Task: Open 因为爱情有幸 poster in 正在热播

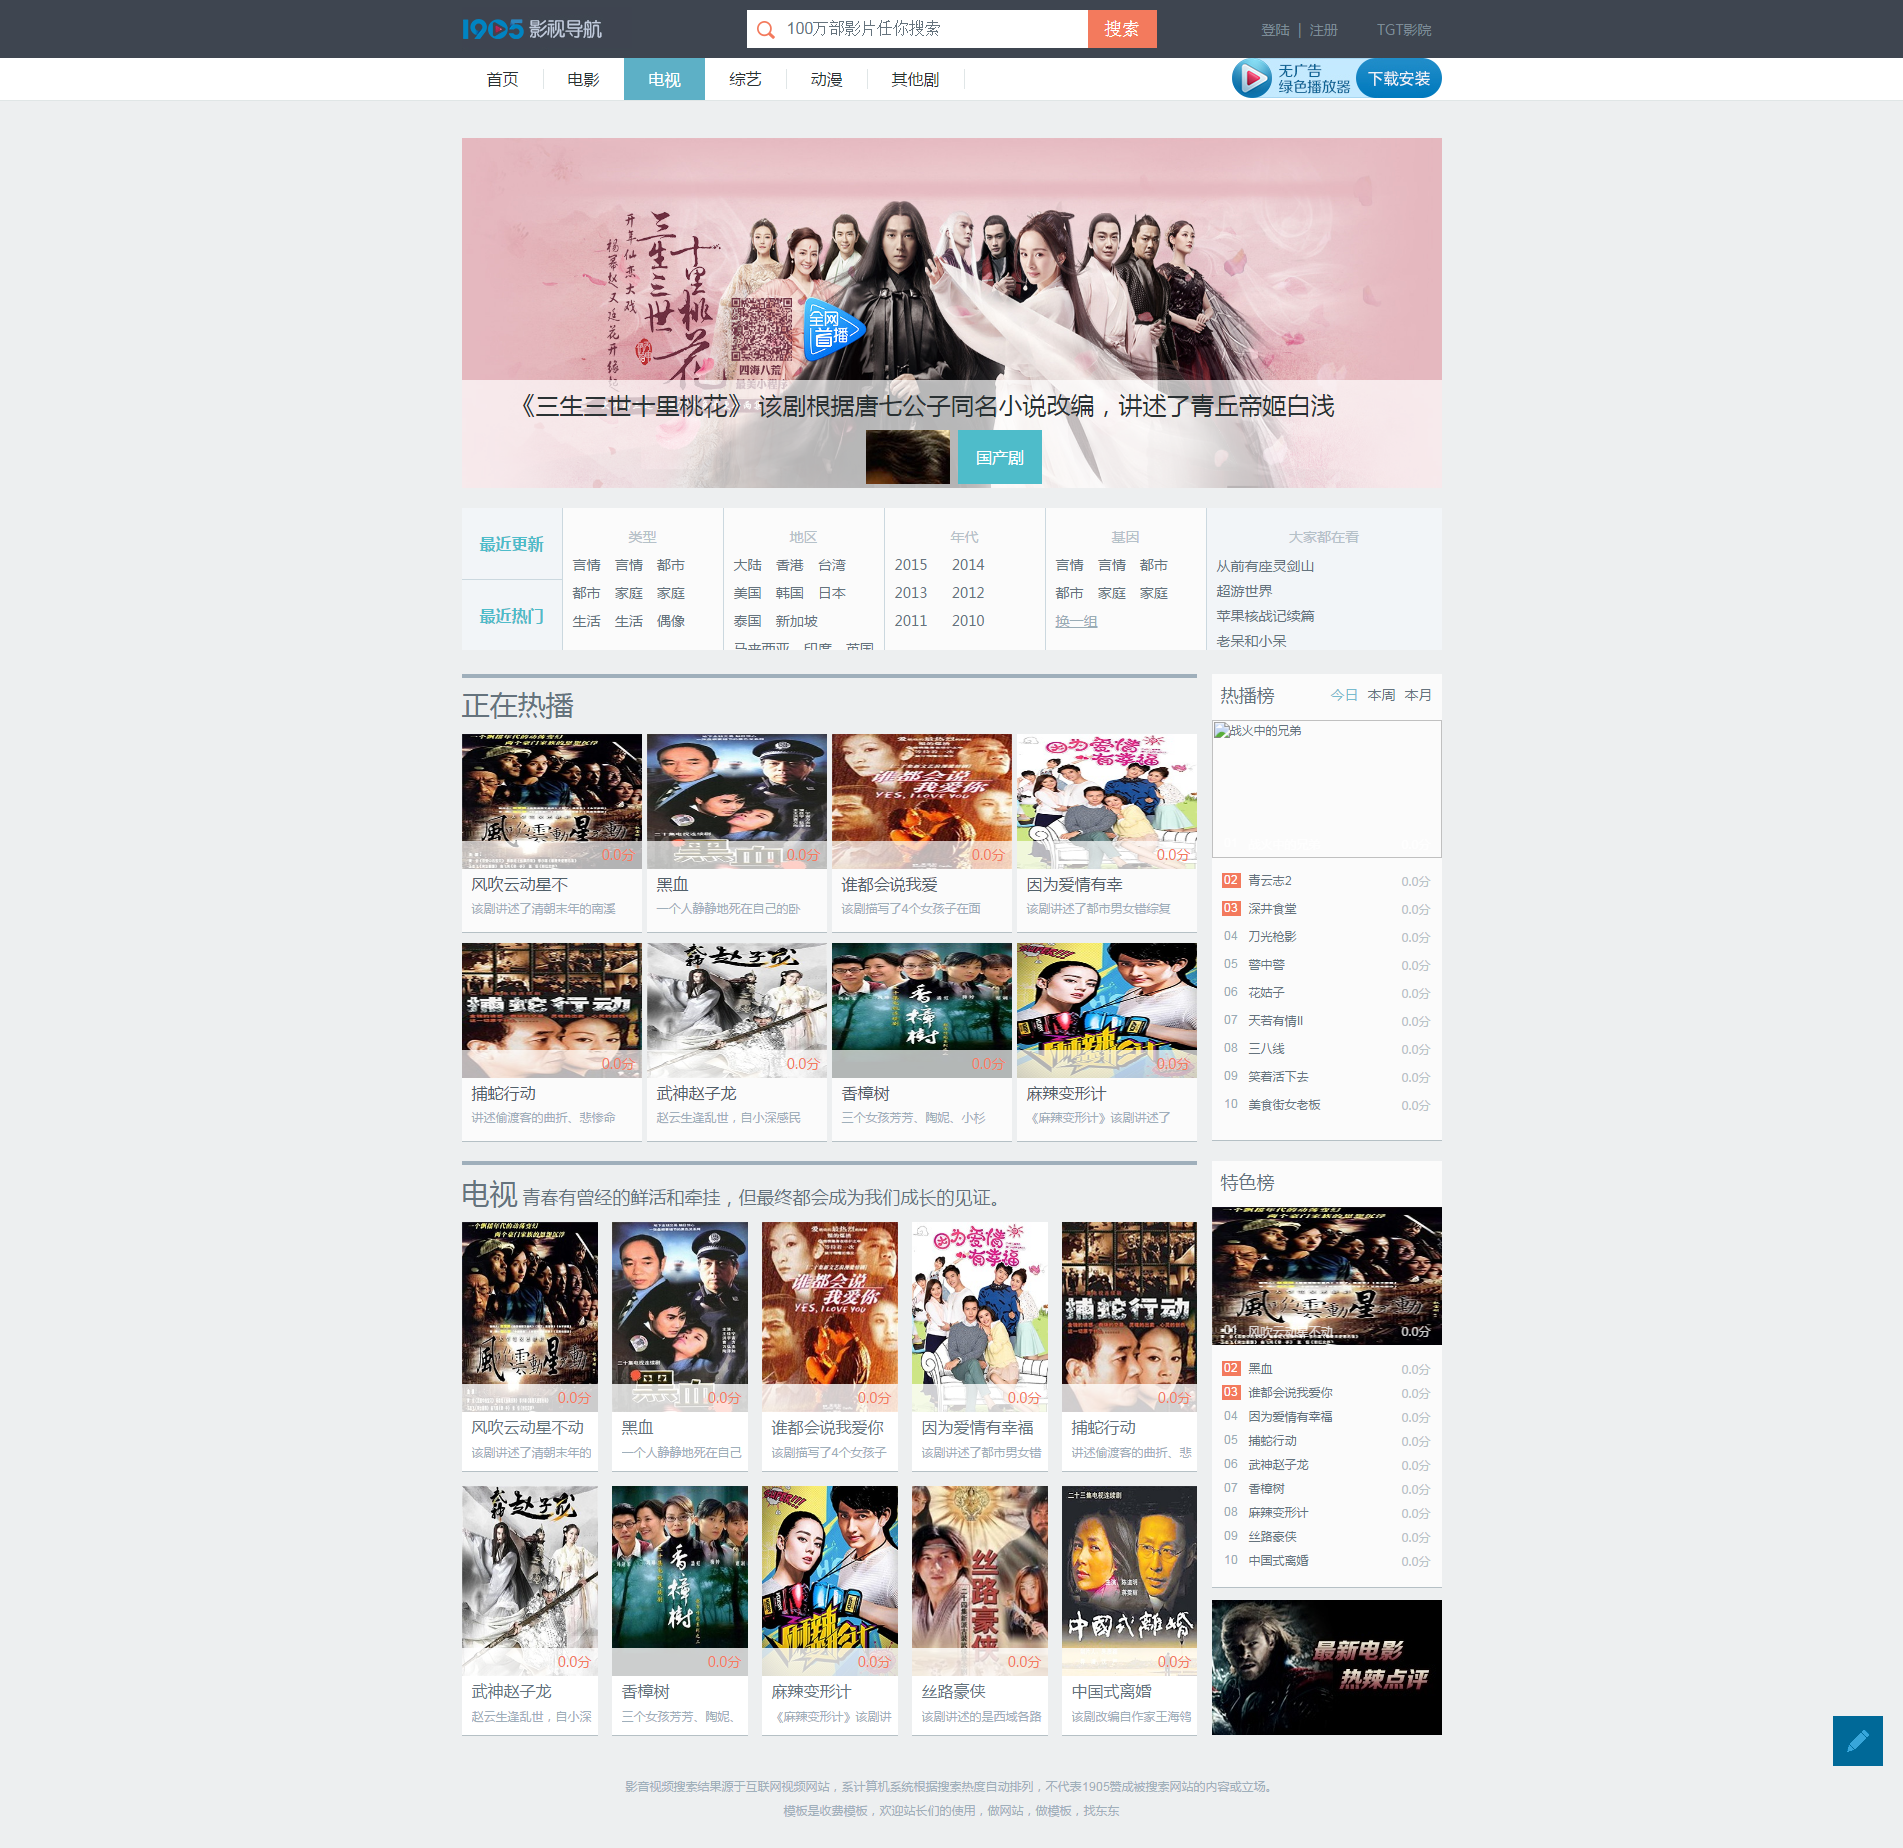Action: [x=1107, y=801]
